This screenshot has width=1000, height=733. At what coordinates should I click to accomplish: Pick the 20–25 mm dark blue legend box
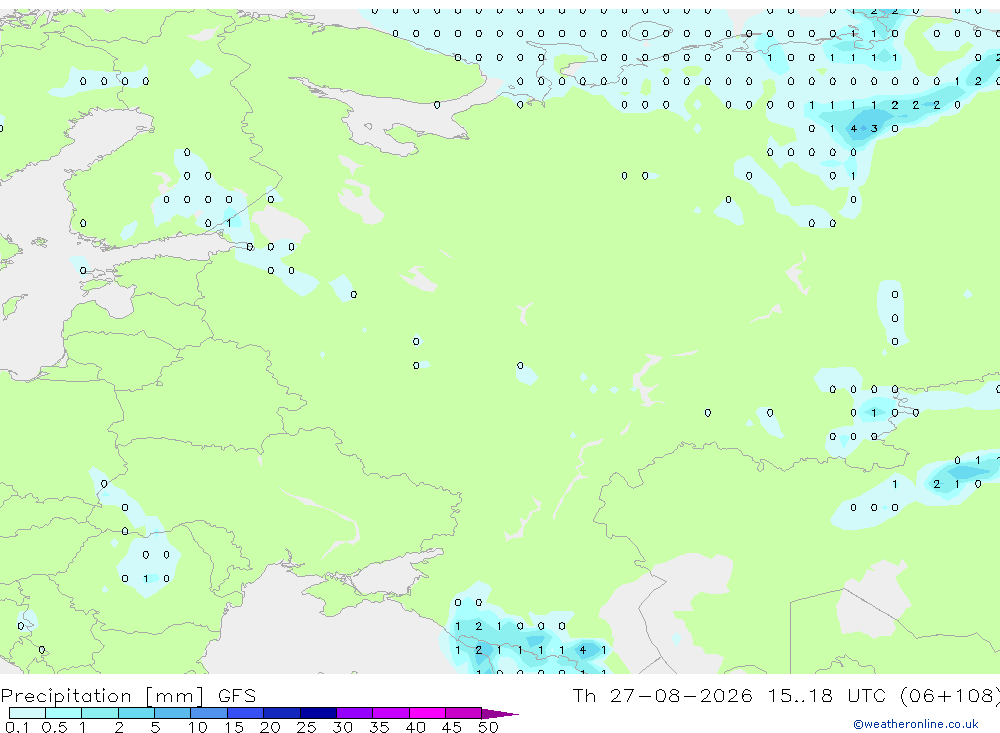[282, 713]
